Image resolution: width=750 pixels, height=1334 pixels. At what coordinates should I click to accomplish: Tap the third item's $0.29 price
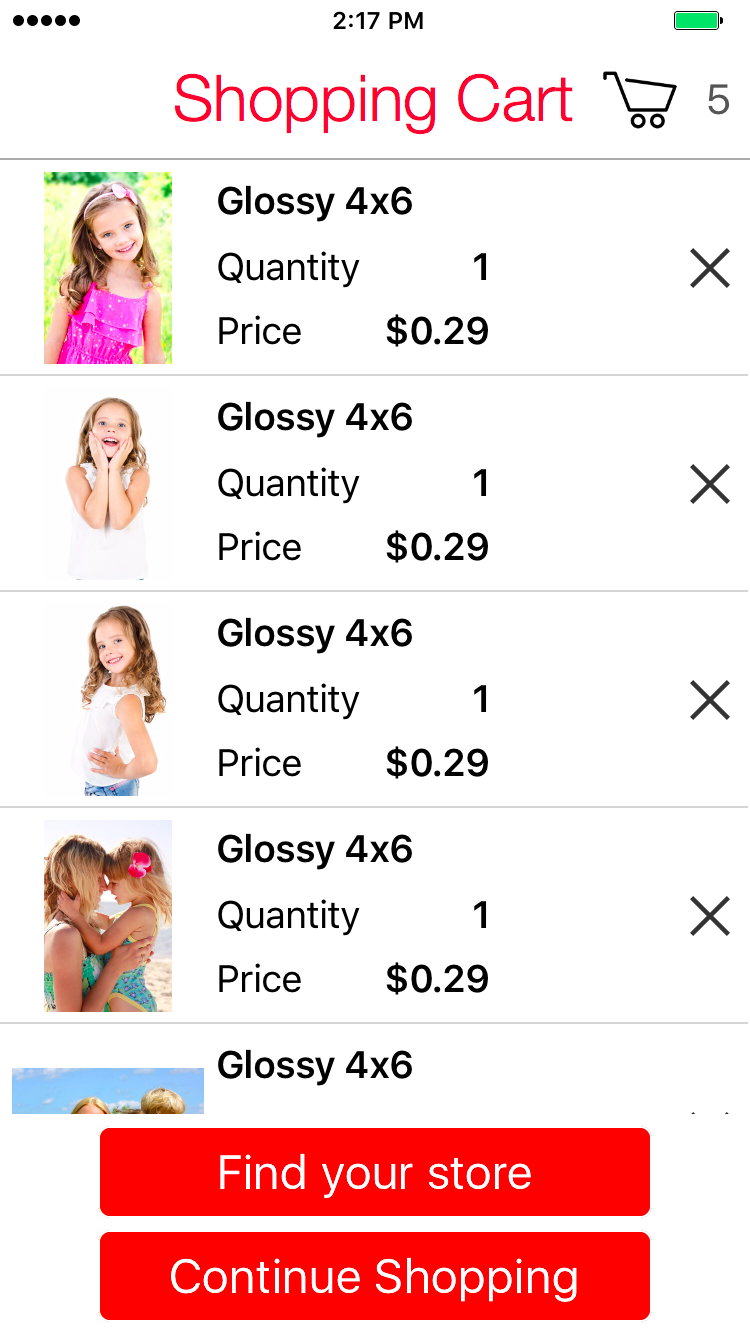[437, 764]
